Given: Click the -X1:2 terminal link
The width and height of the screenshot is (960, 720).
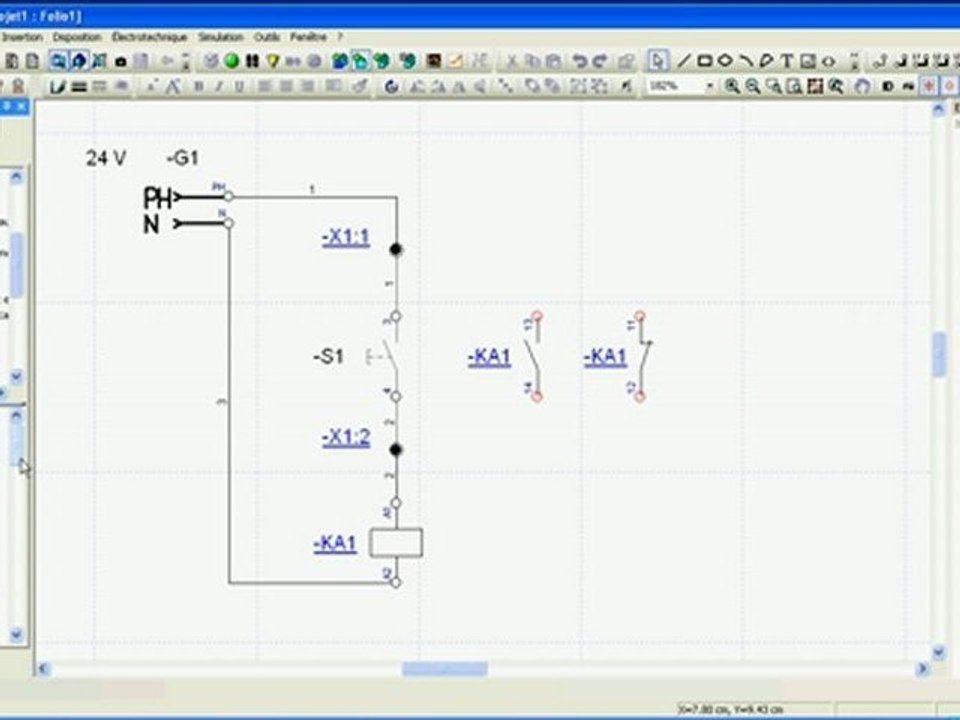Looking at the screenshot, I should tap(346, 438).
